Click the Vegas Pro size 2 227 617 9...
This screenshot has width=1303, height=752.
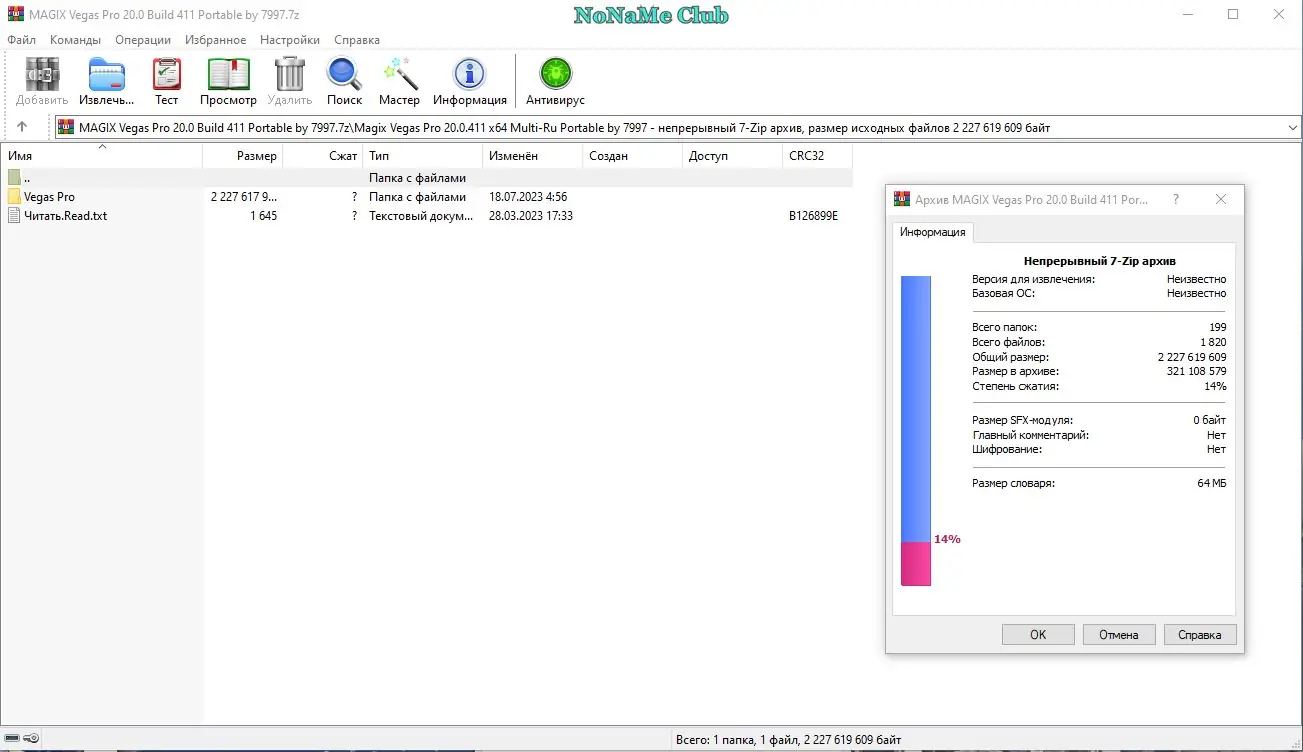click(244, 197)
